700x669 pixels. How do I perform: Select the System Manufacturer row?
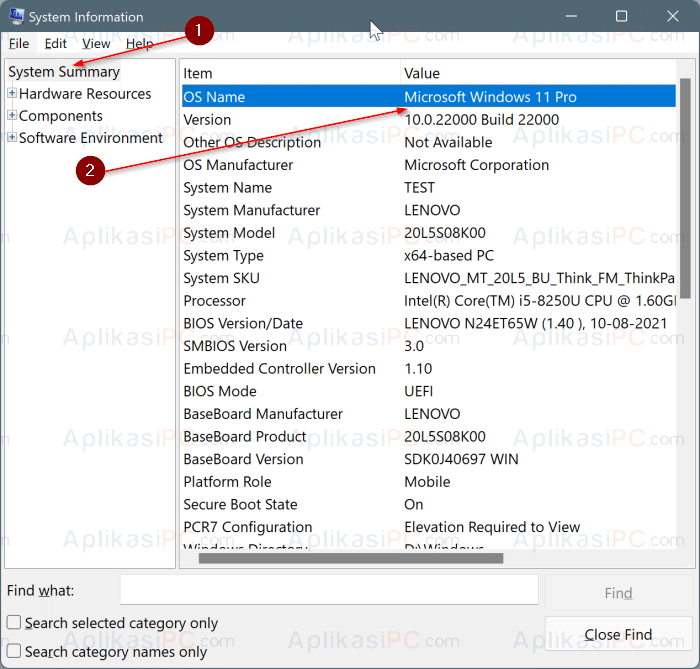click(429, 210)
